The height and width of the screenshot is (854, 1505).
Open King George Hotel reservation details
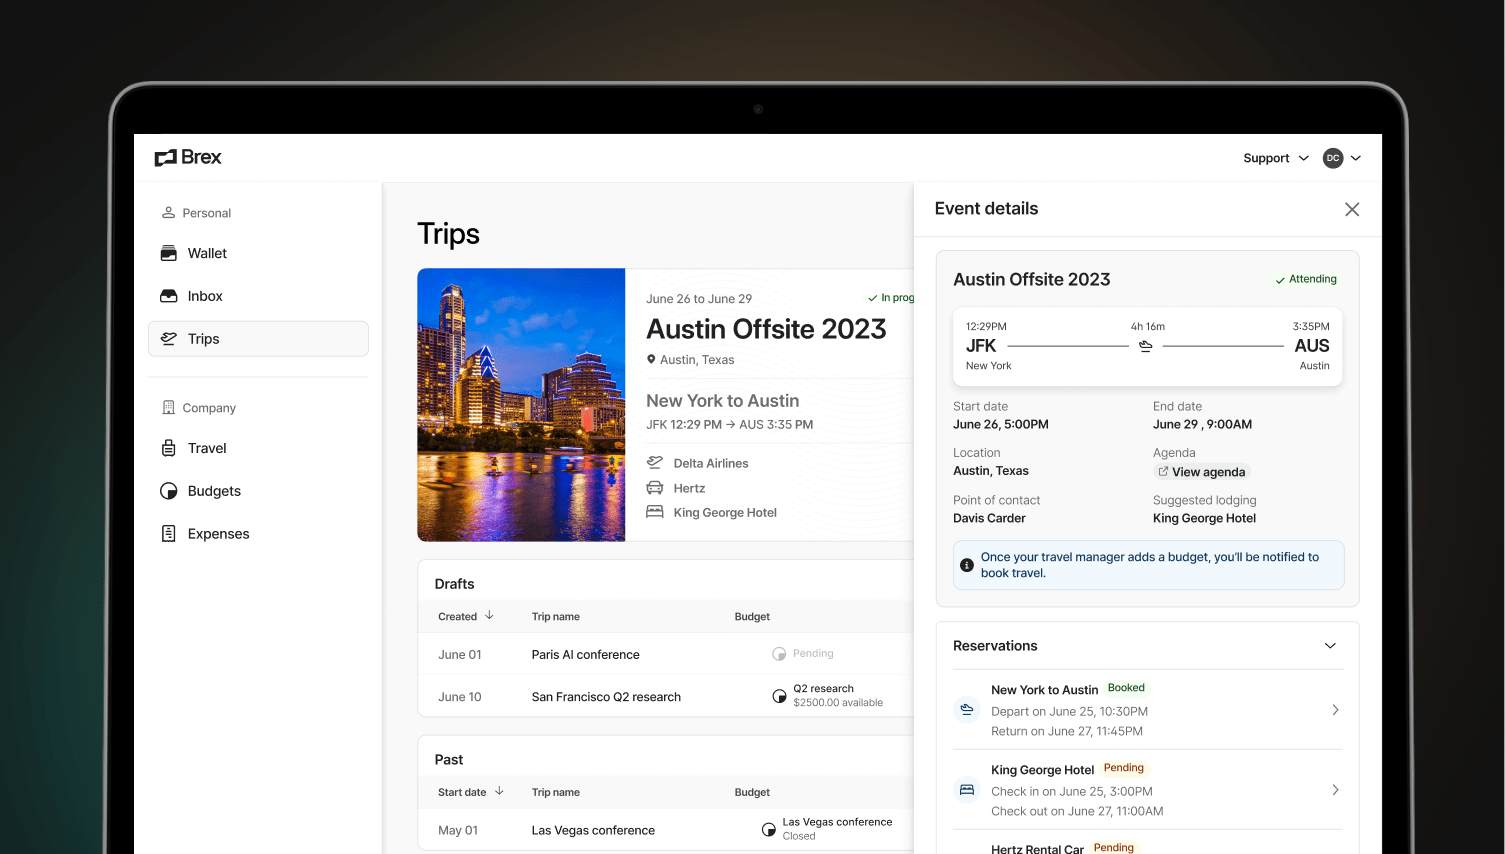(x=1147, y=790)
